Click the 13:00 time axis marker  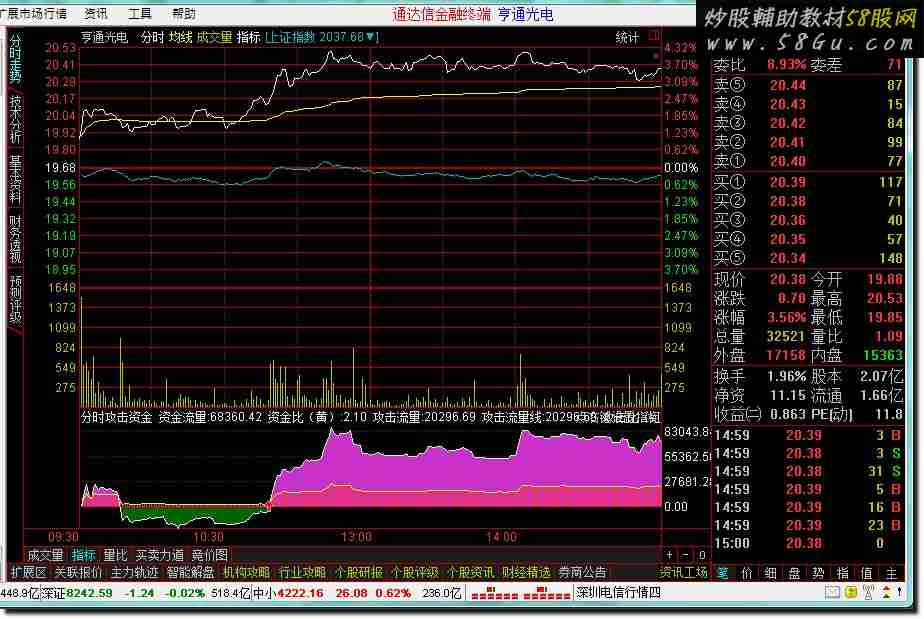pyautogui.click(x=357, y=537)
